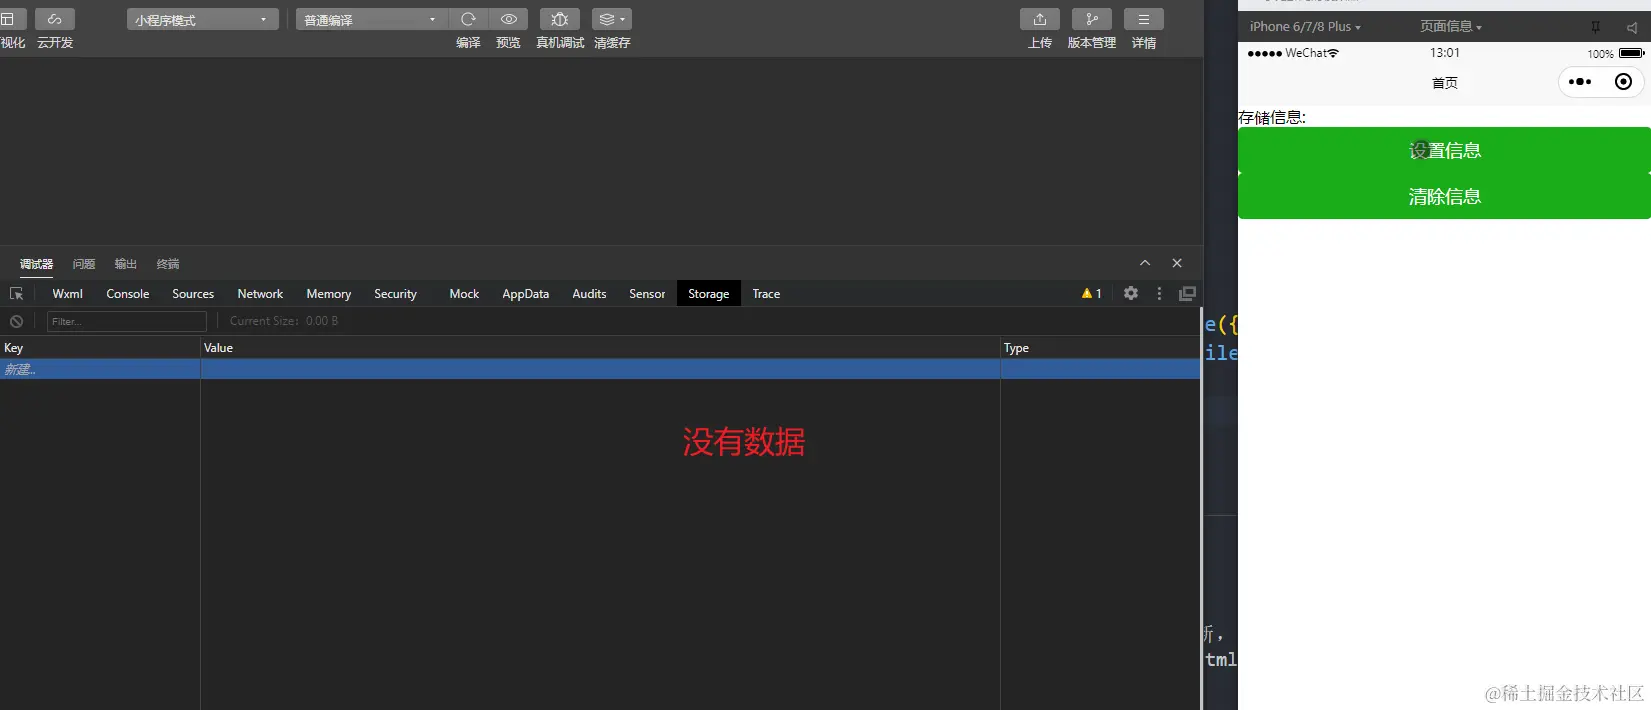The height and width of the screenshot is (710, 1651).
Task: Open the Wxml tab
Action: pyautogui.click(x=67, y=294)
